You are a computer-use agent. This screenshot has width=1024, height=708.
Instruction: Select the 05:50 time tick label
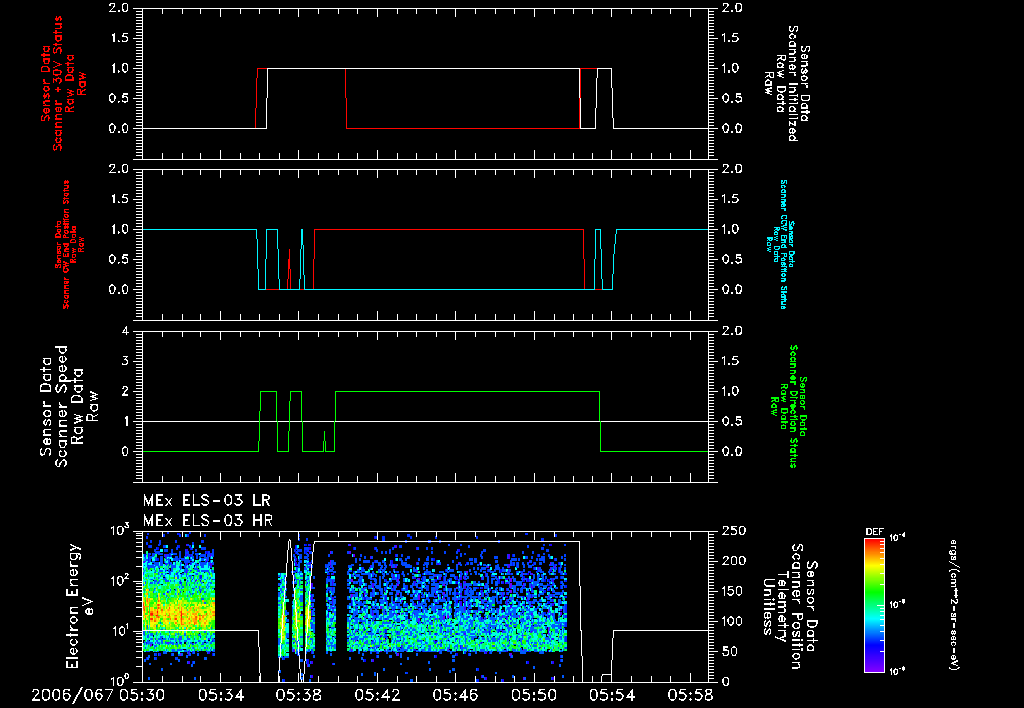point(535,696)
